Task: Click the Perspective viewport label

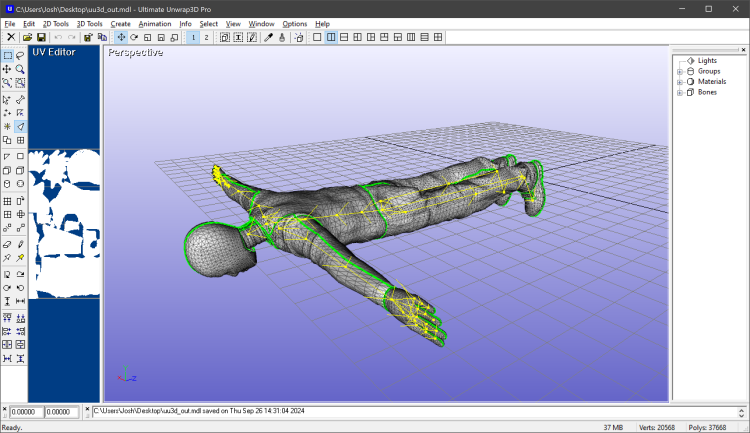Action: click(135, 53)
